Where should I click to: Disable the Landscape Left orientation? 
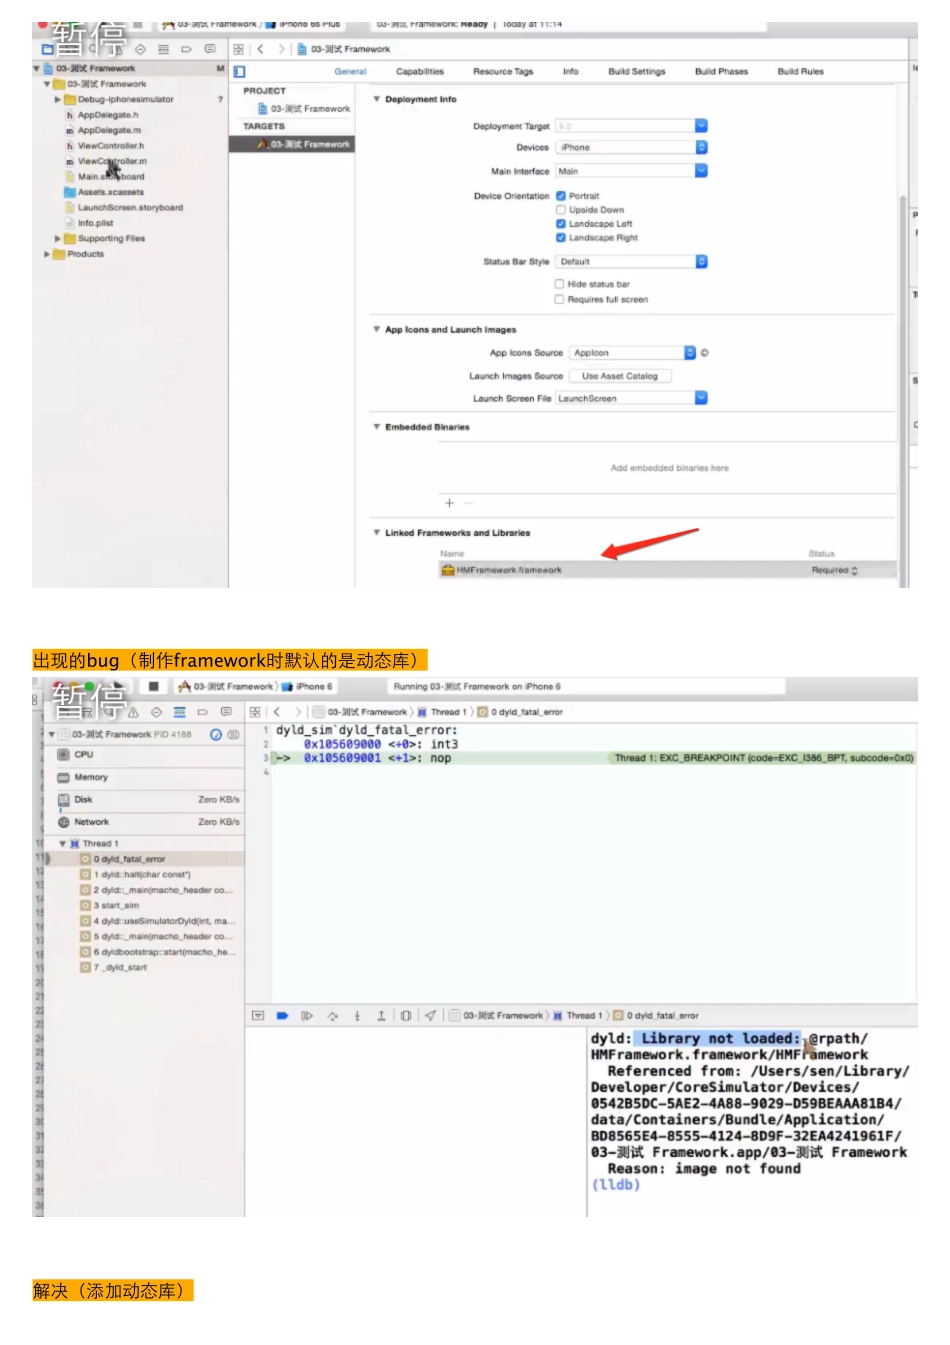(560, 224)
